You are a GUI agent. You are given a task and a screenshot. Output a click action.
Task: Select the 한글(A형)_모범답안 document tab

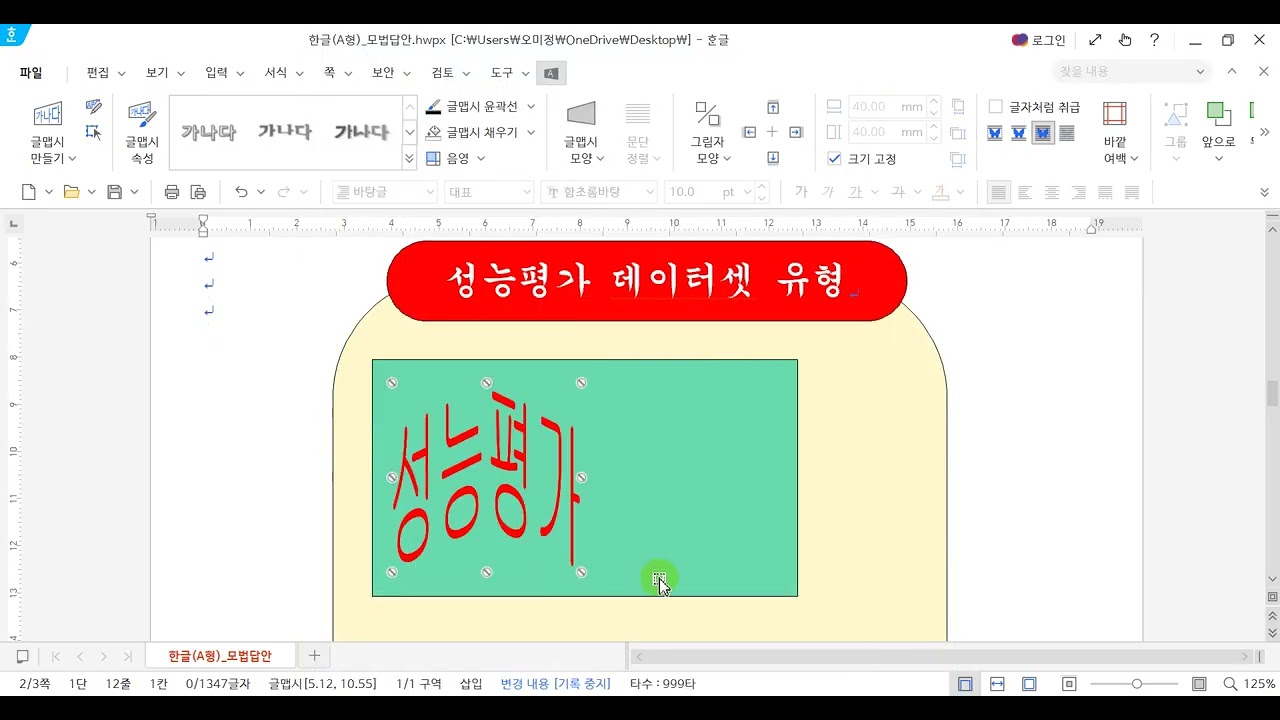pos(220,656)
